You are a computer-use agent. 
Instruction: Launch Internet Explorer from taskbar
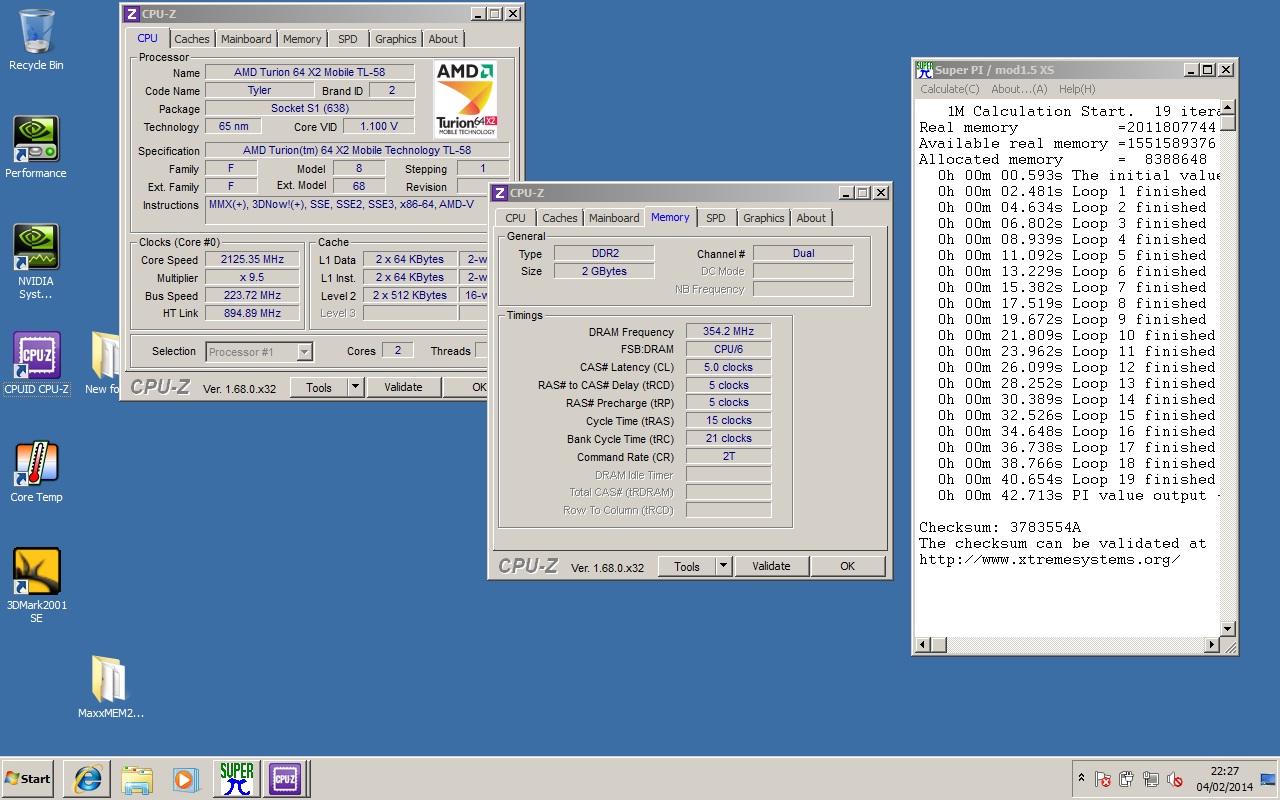86,778
